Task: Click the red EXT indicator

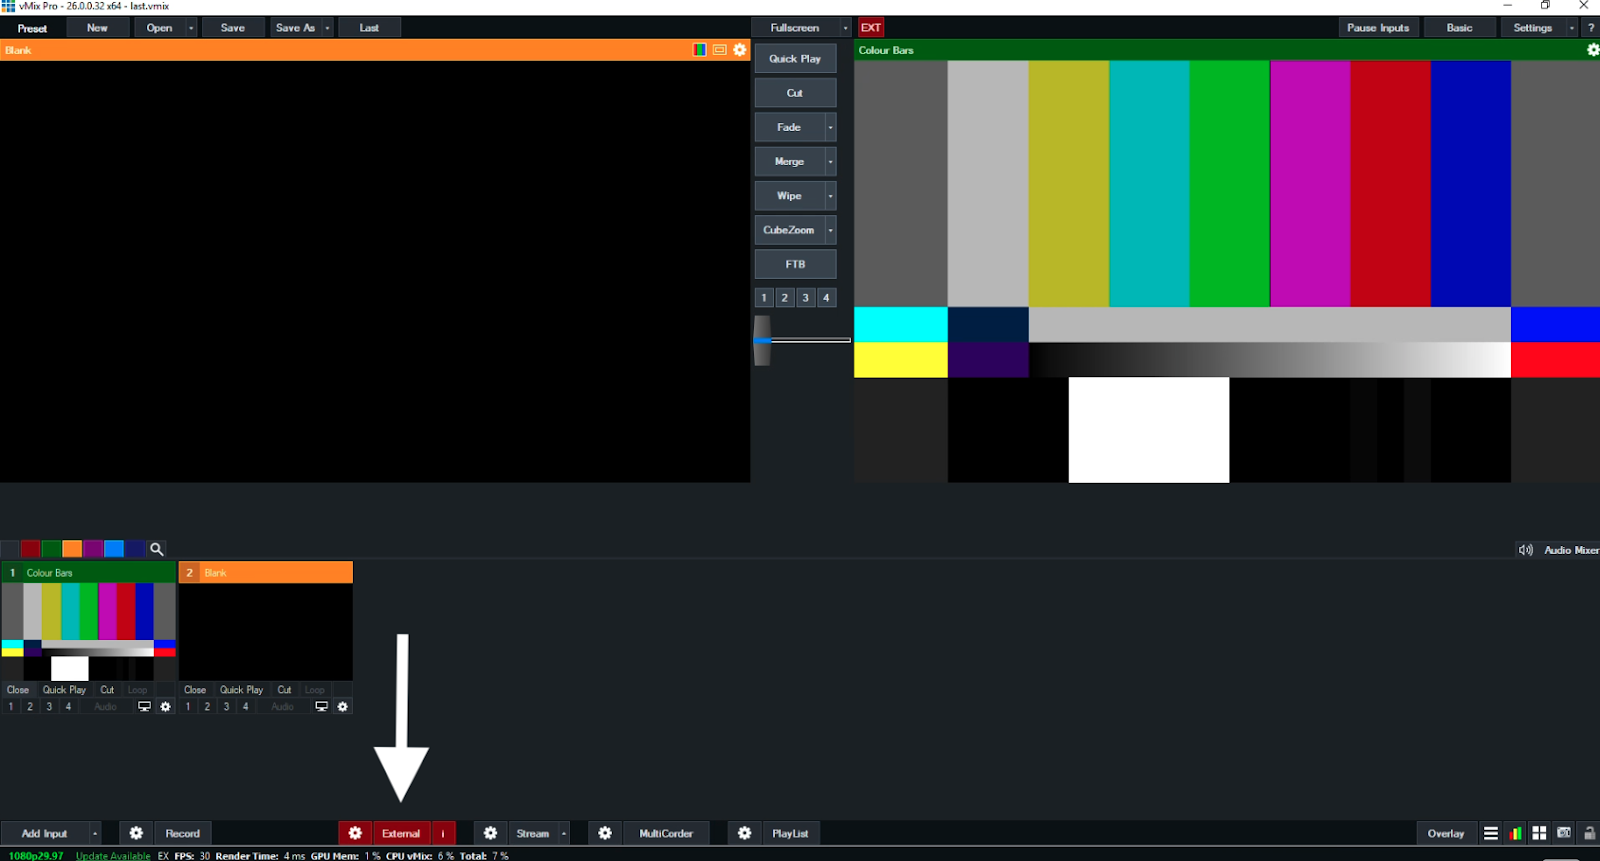Action: (x=871, y=28)
